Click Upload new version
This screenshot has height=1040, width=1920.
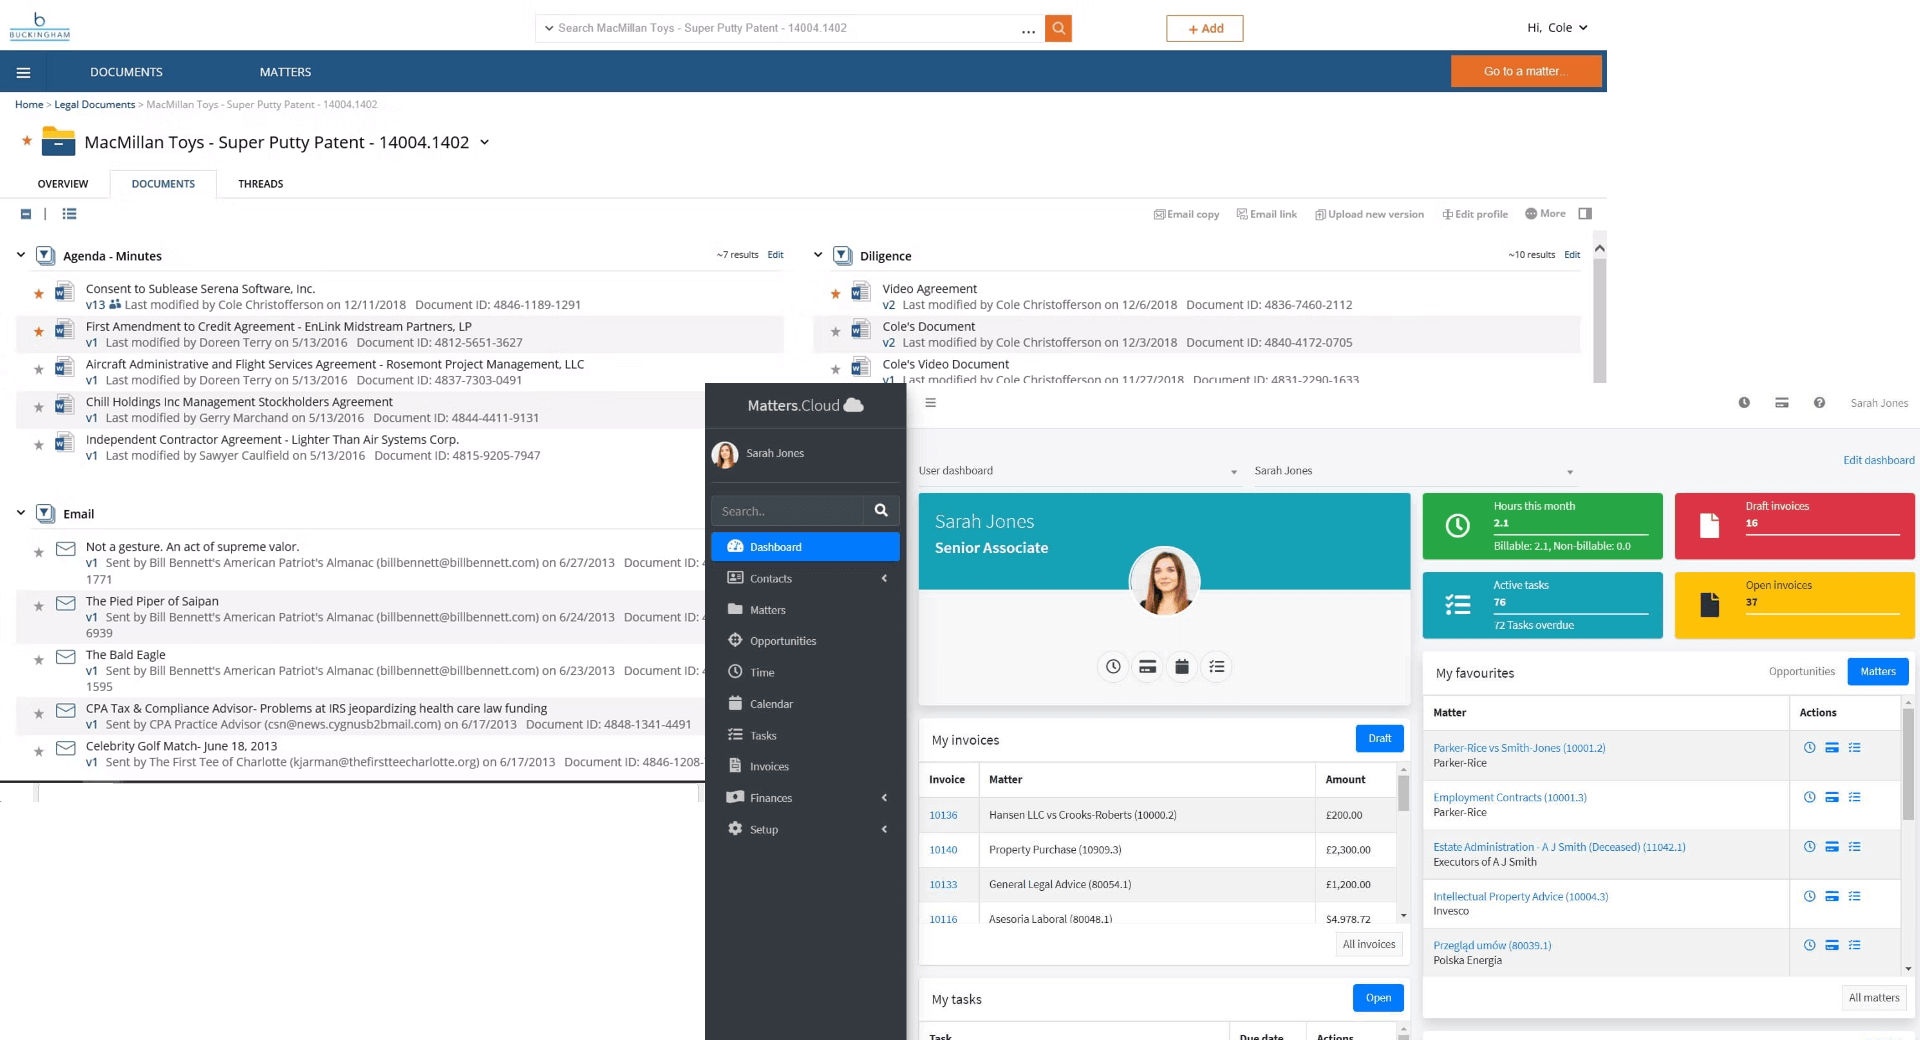click(1369, 214)
